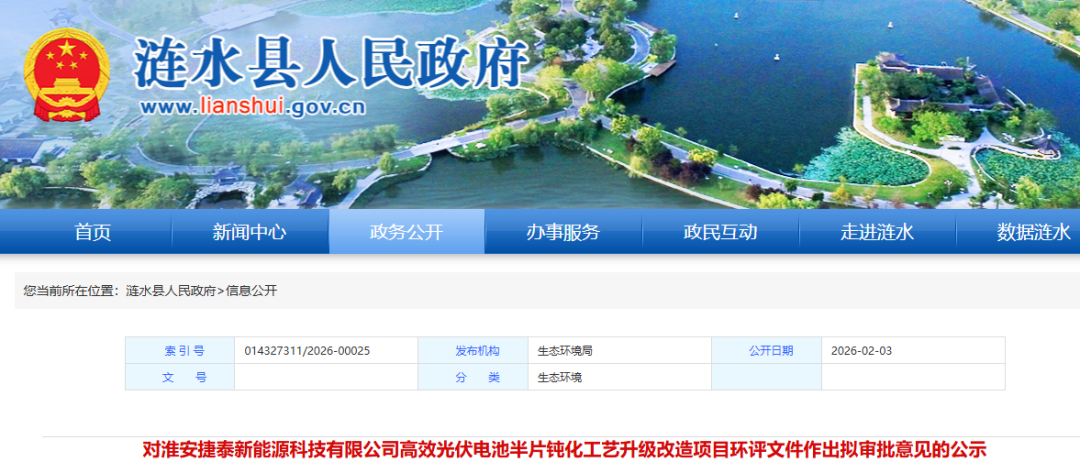
Task: Click the 涟水县人民政府 site title
Action: pyautogui.click(x=329, y=65)
